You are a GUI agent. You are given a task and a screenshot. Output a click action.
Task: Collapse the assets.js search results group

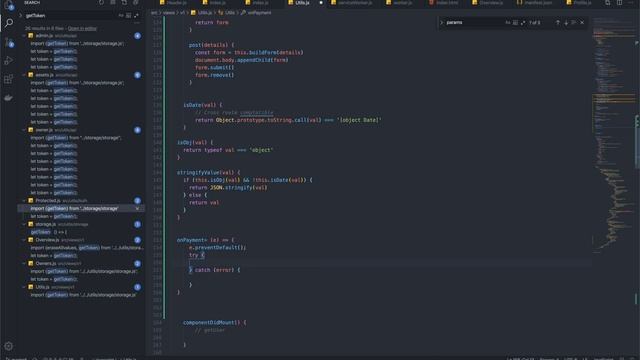click(x=24, y=75)
